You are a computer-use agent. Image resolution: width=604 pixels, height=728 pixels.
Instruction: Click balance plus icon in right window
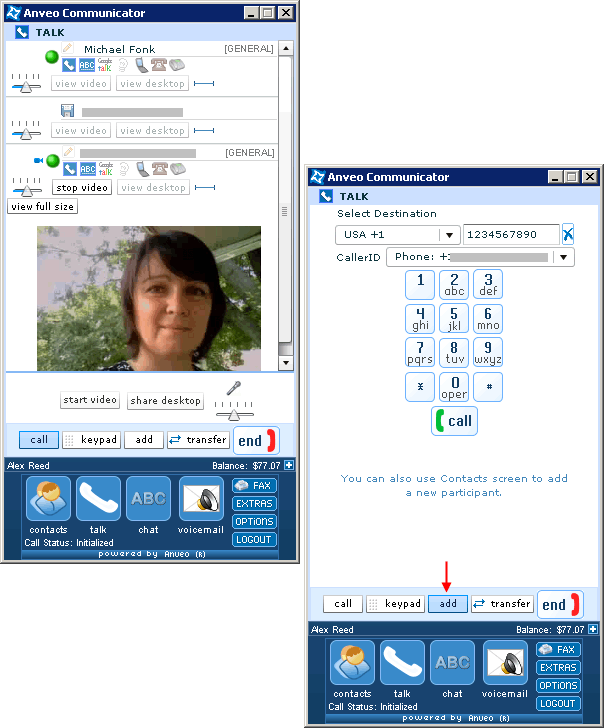[x=593, y=629]
